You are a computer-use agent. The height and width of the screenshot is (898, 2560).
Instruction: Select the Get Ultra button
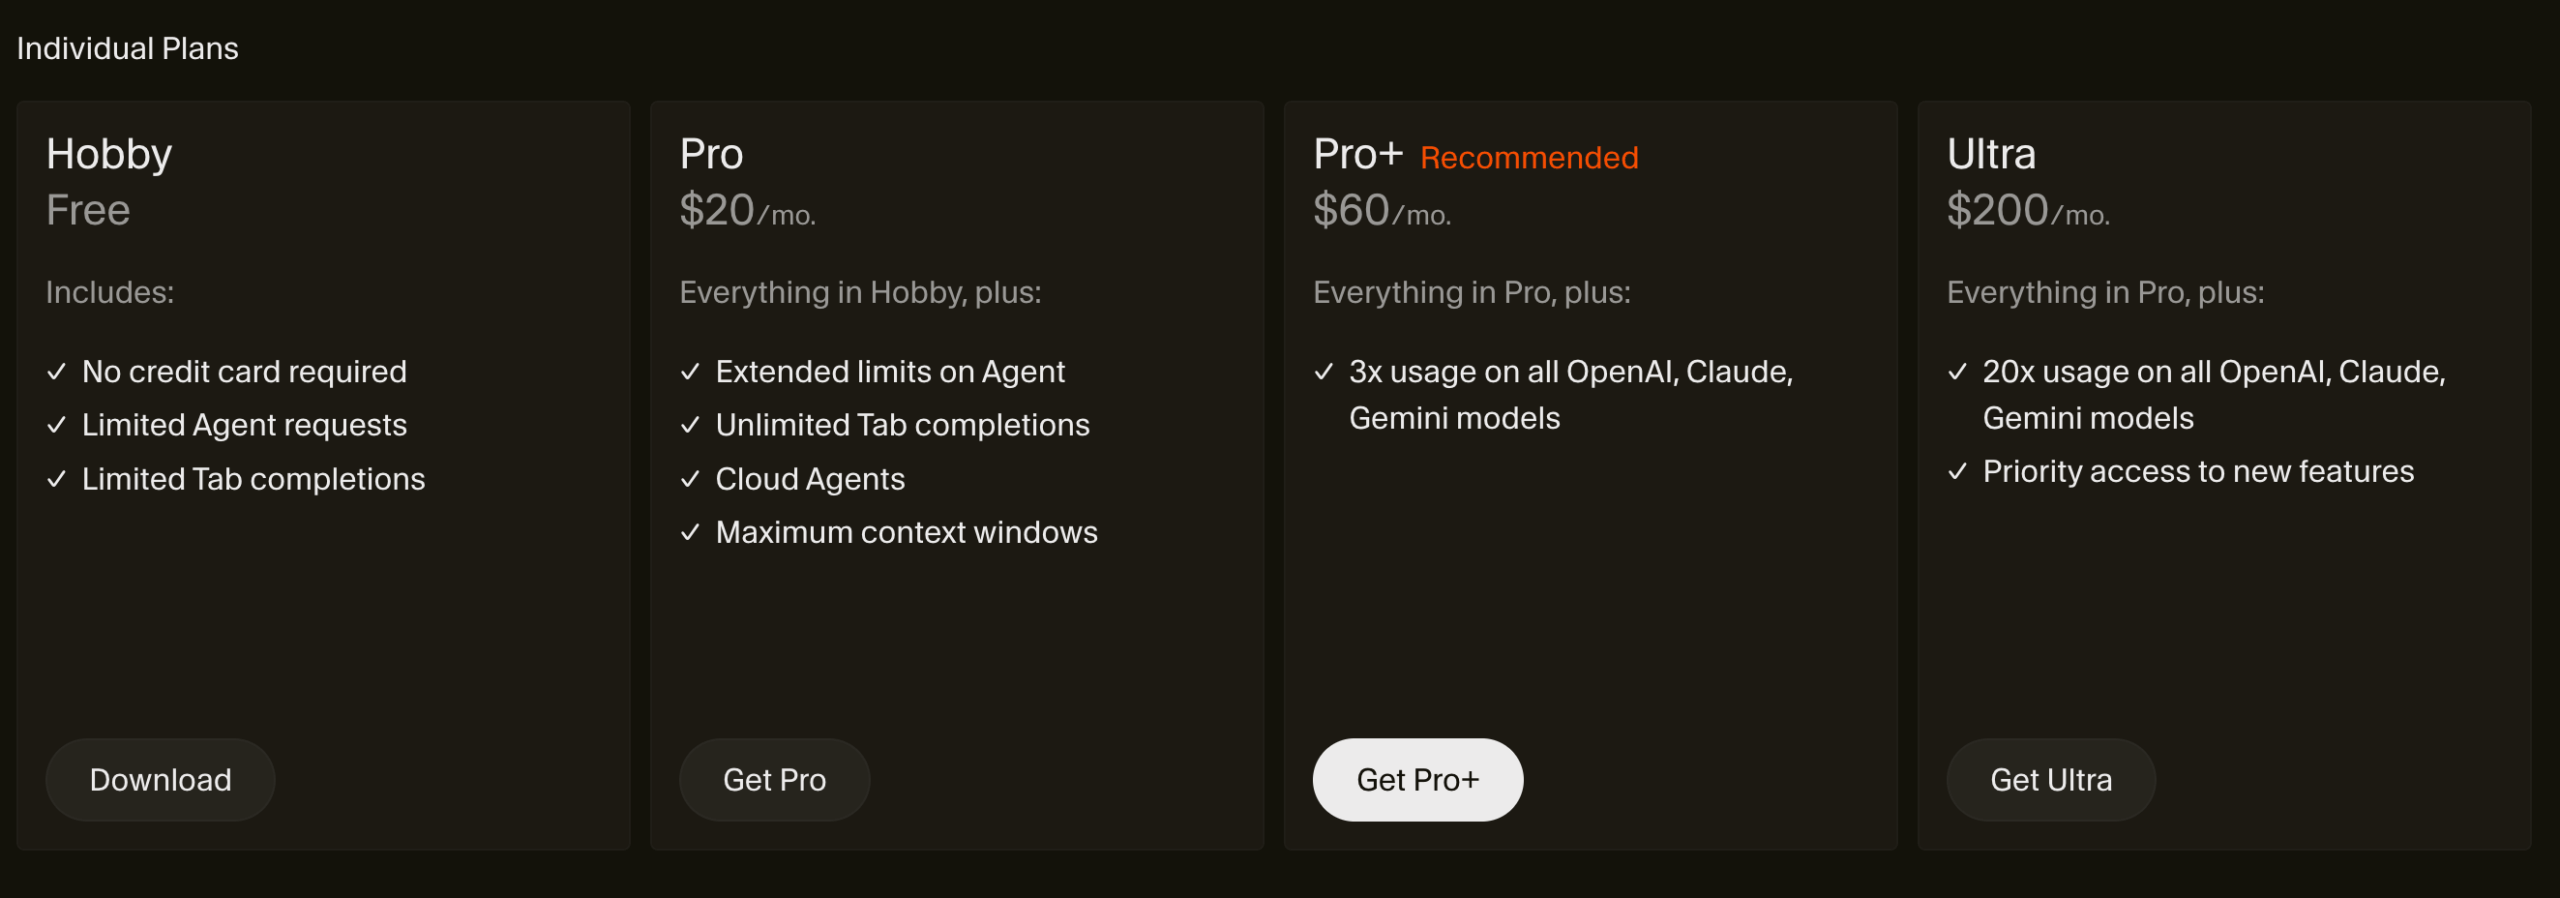point(2050,780)
